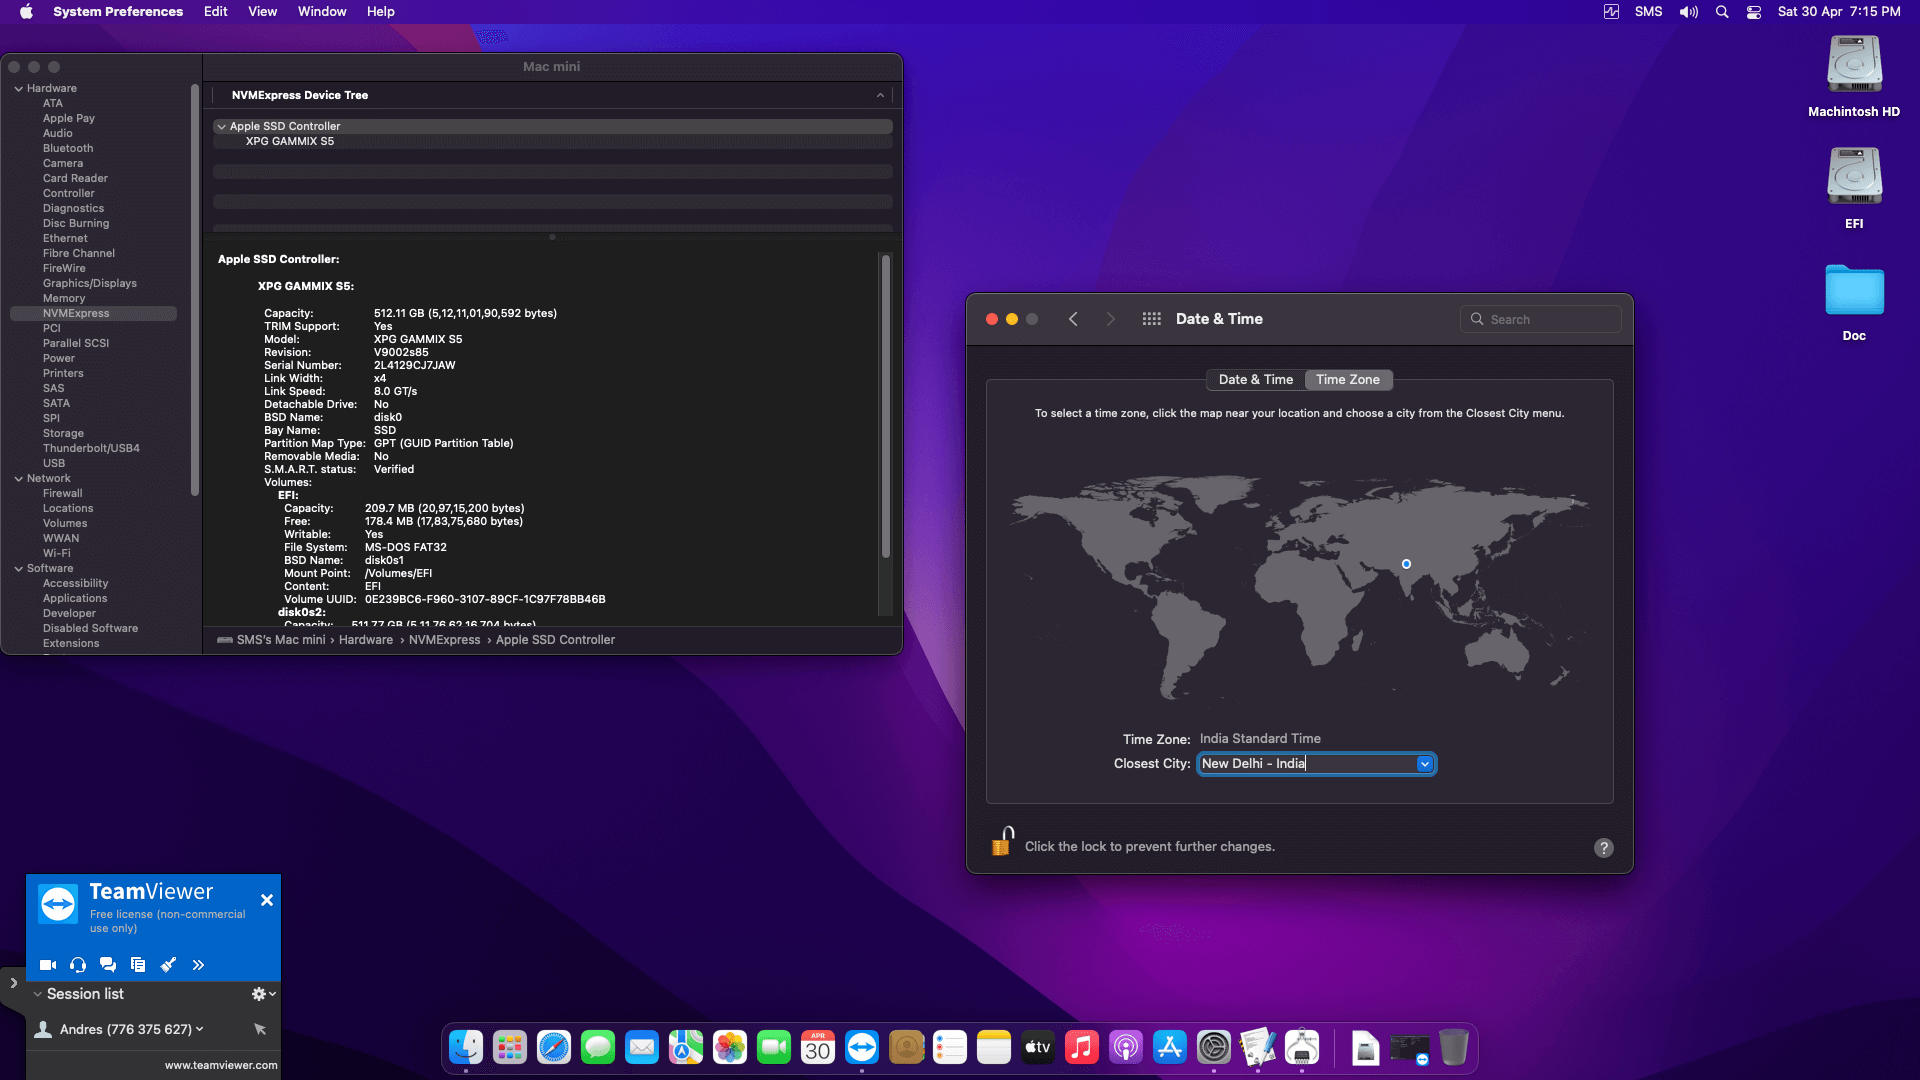Open Trash from the Dock
Viewport: 1920px width, 1080px height.
click(x=1454, y=1047)
